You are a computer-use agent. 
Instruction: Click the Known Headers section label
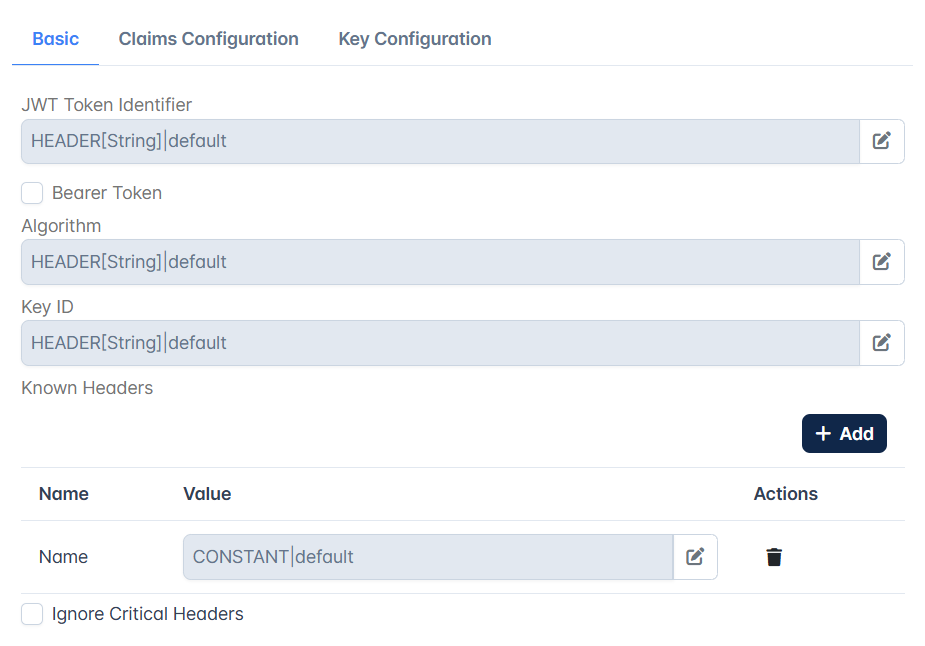pos(87,388)
